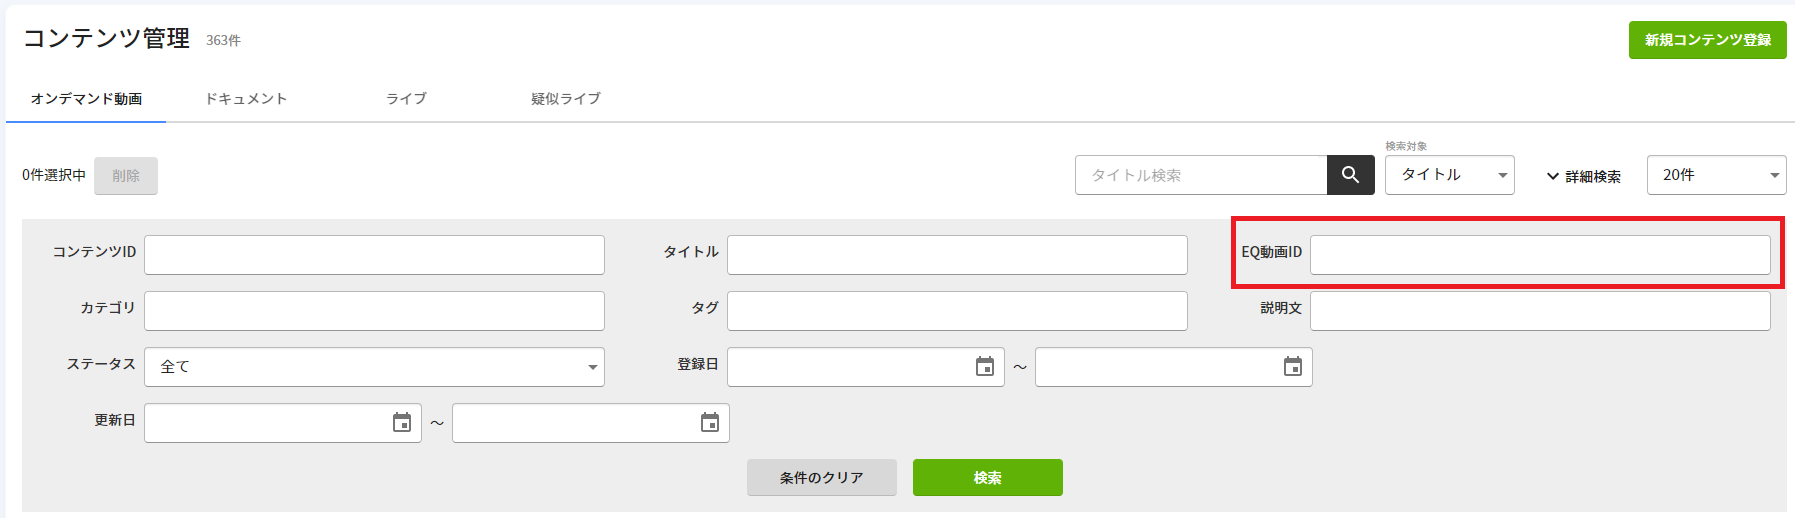Open calendar for 更新日 start date
This screenshot has height=518, width=1795.
pyautogui.click(x=402, y=423)
